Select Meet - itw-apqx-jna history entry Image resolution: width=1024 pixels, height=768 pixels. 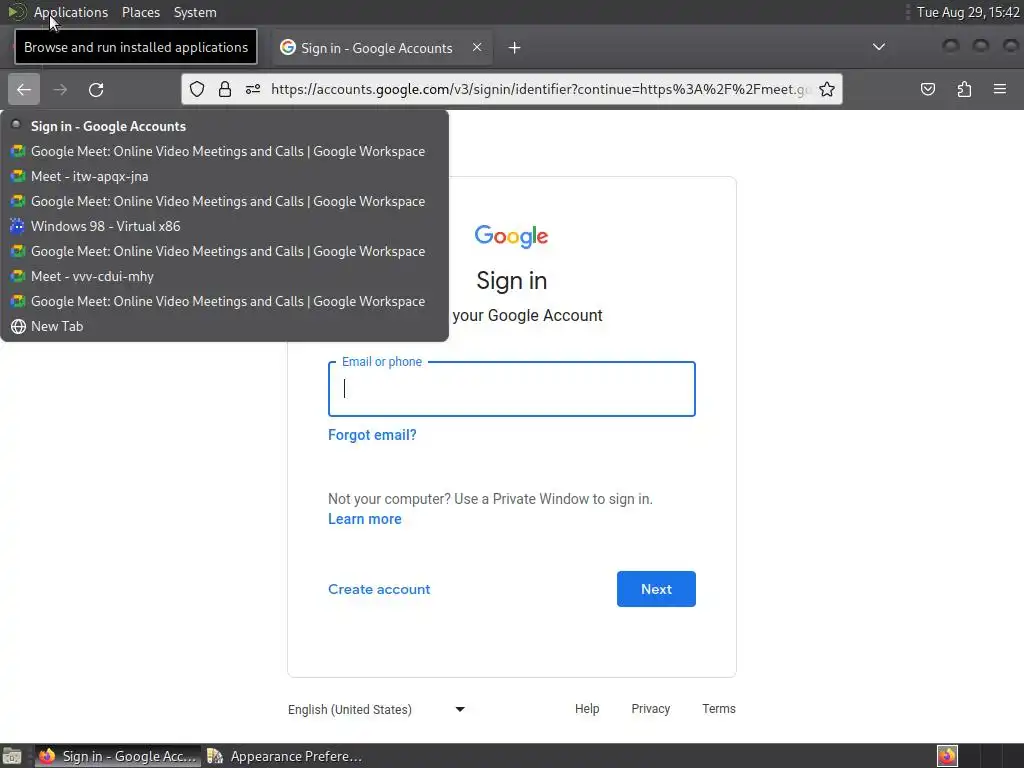225,176
